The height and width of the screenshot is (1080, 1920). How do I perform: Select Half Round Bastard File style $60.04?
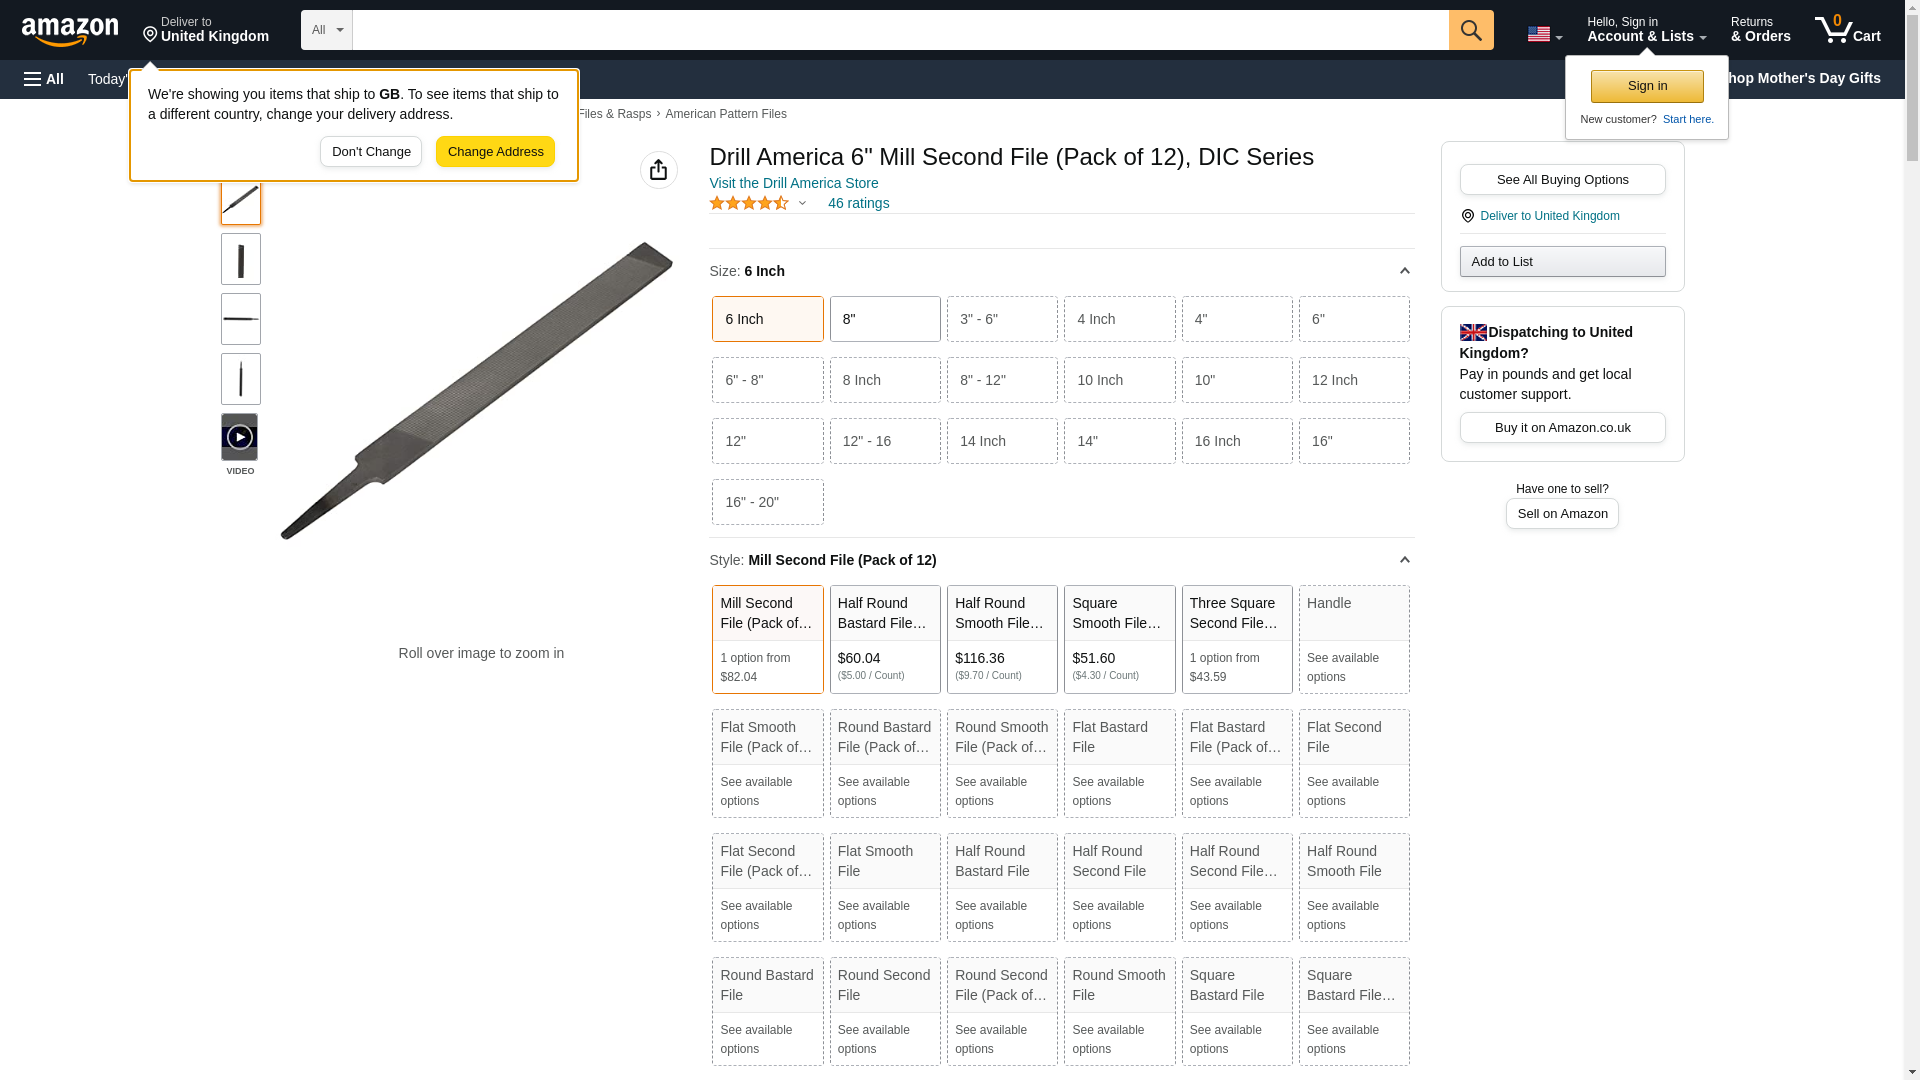coord(884,639)
